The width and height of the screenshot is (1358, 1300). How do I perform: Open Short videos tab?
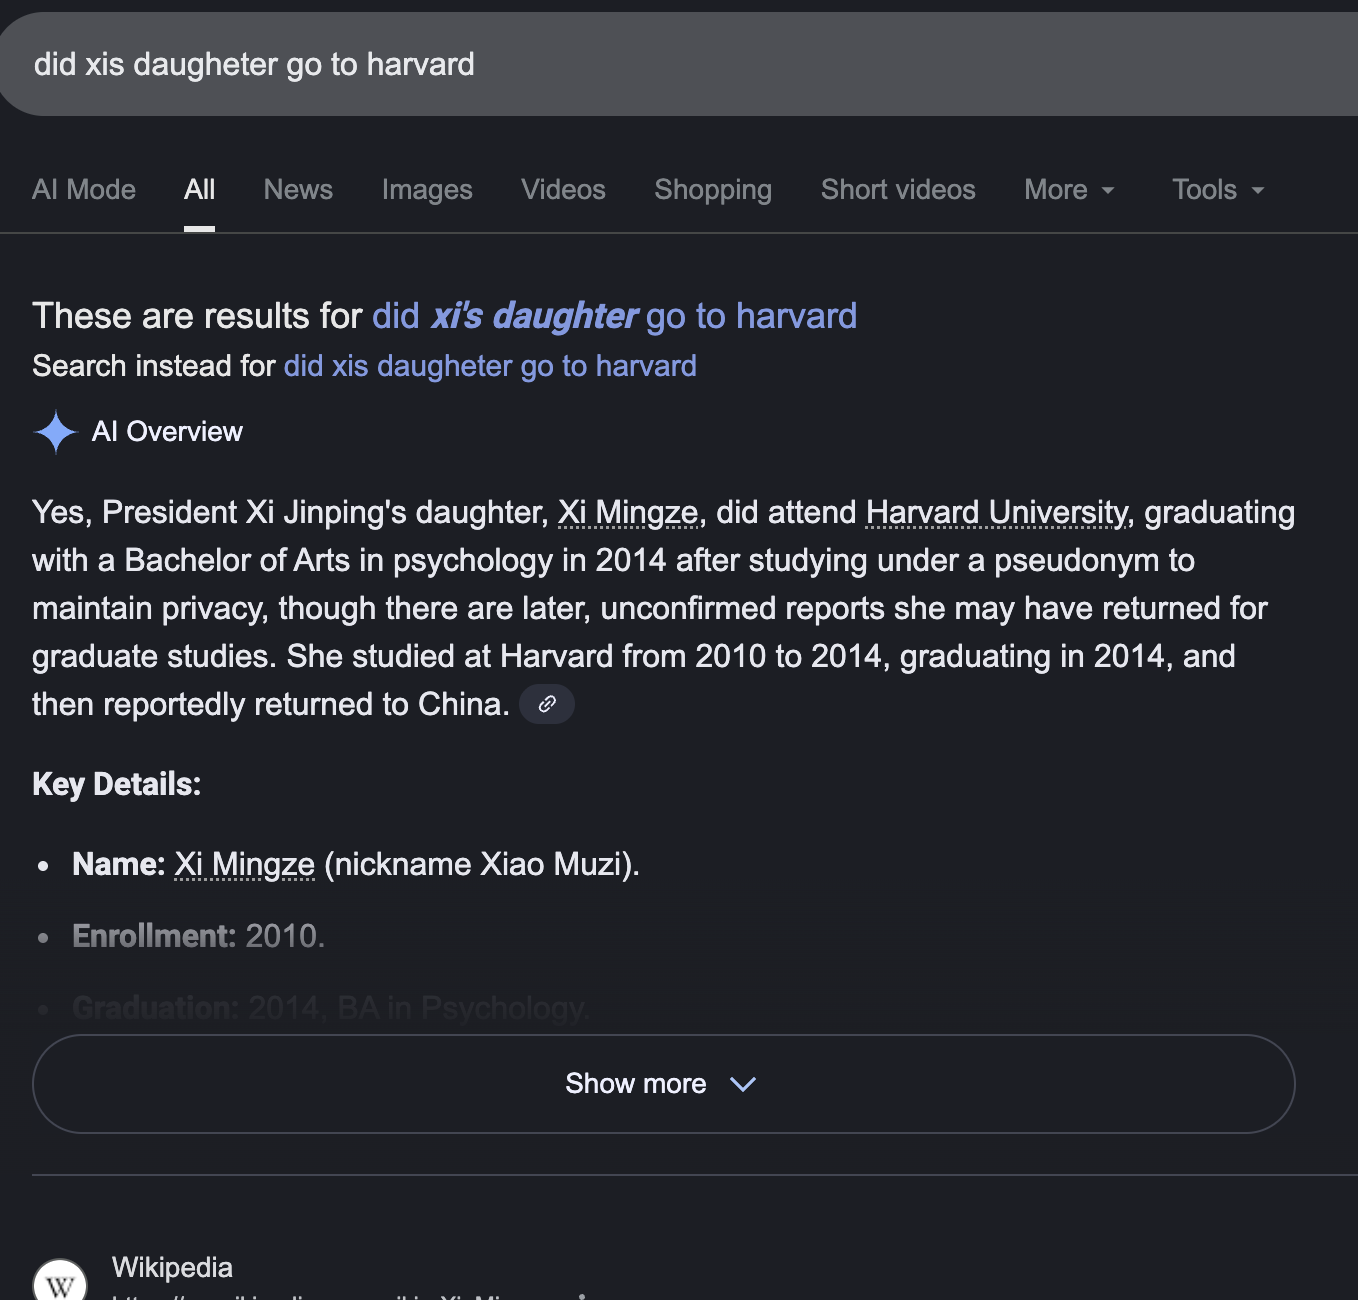(898, 190)
